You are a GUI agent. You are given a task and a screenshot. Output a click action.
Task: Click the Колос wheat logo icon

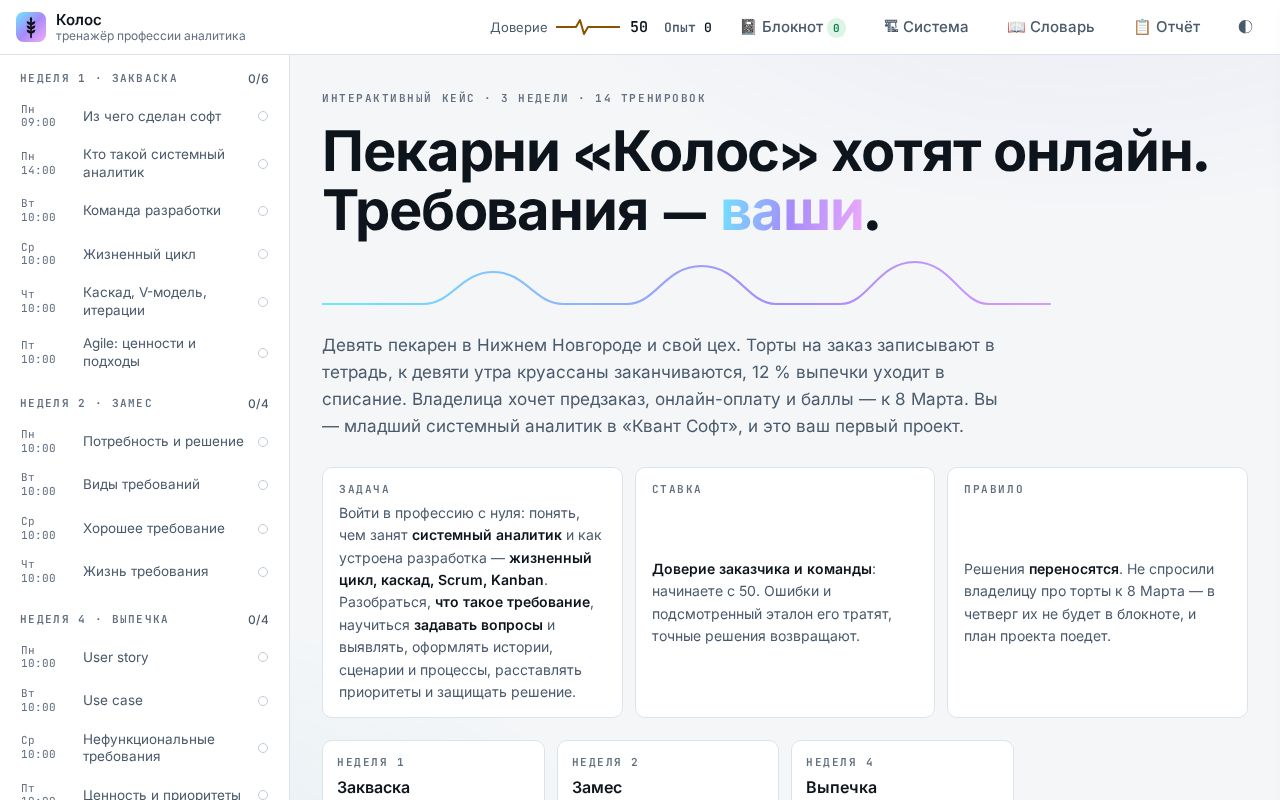(x=31, y=27)
